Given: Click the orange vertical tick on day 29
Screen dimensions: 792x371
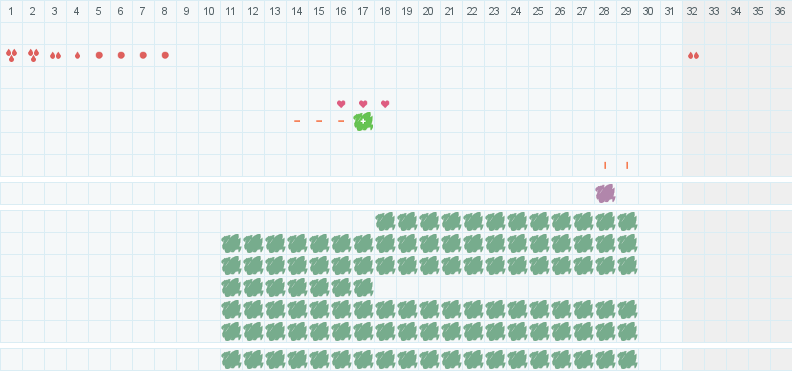Looking at the screenshot, I should pos(627,165).
